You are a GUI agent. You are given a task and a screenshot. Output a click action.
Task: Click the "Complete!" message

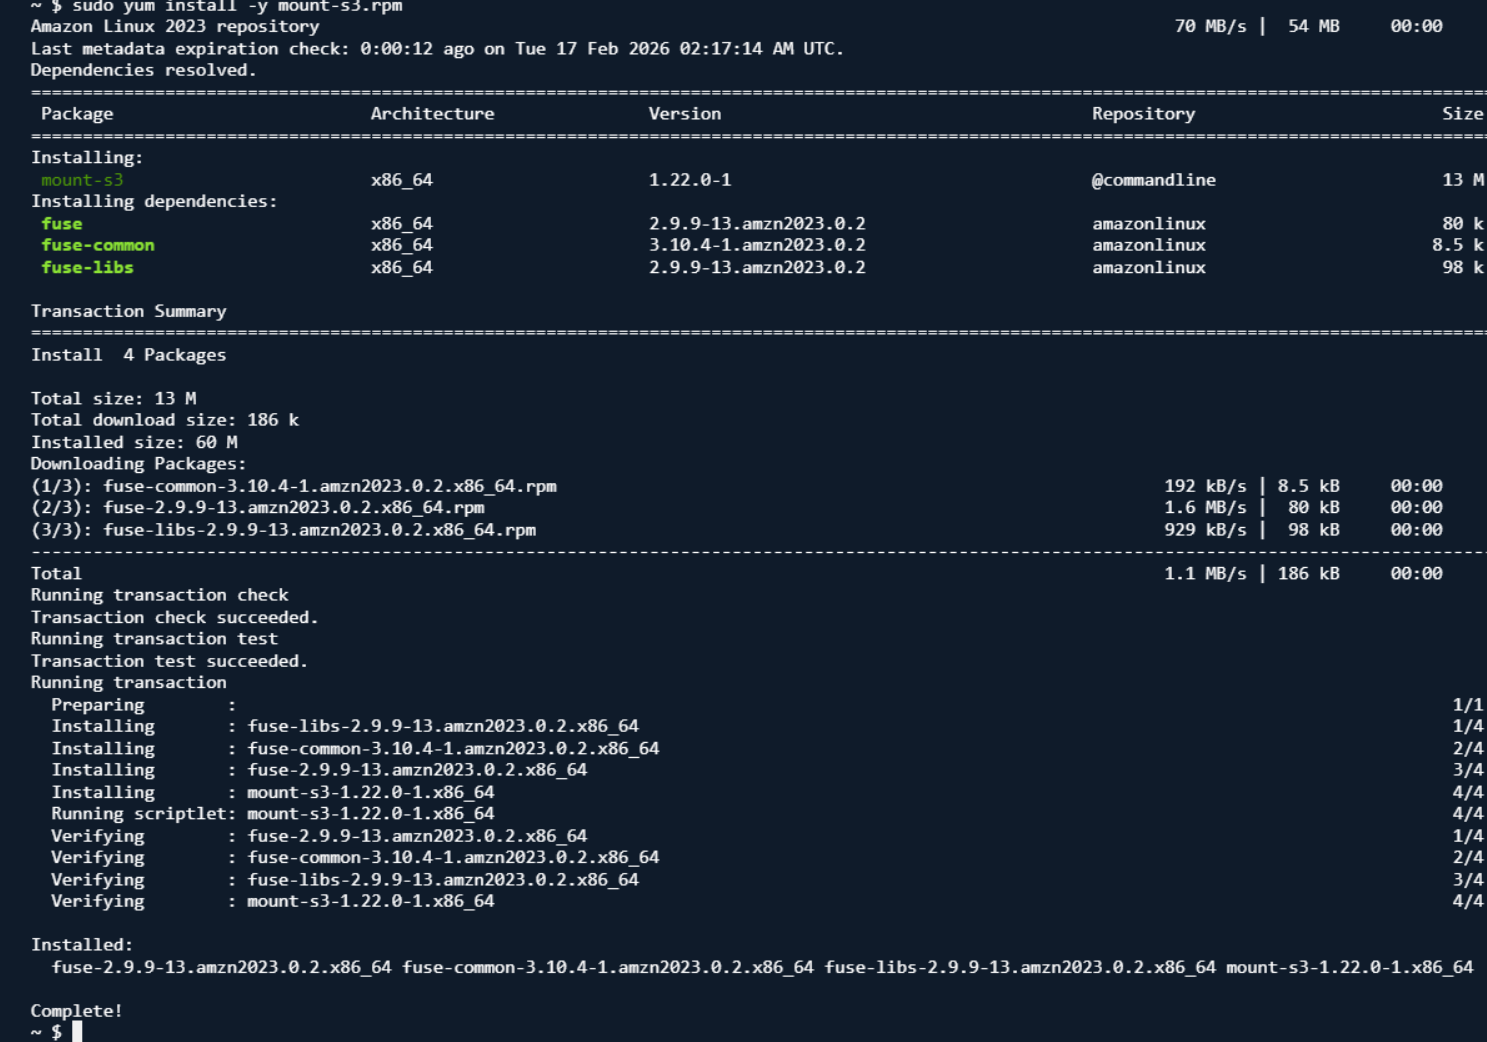[x=77, y=1011]
